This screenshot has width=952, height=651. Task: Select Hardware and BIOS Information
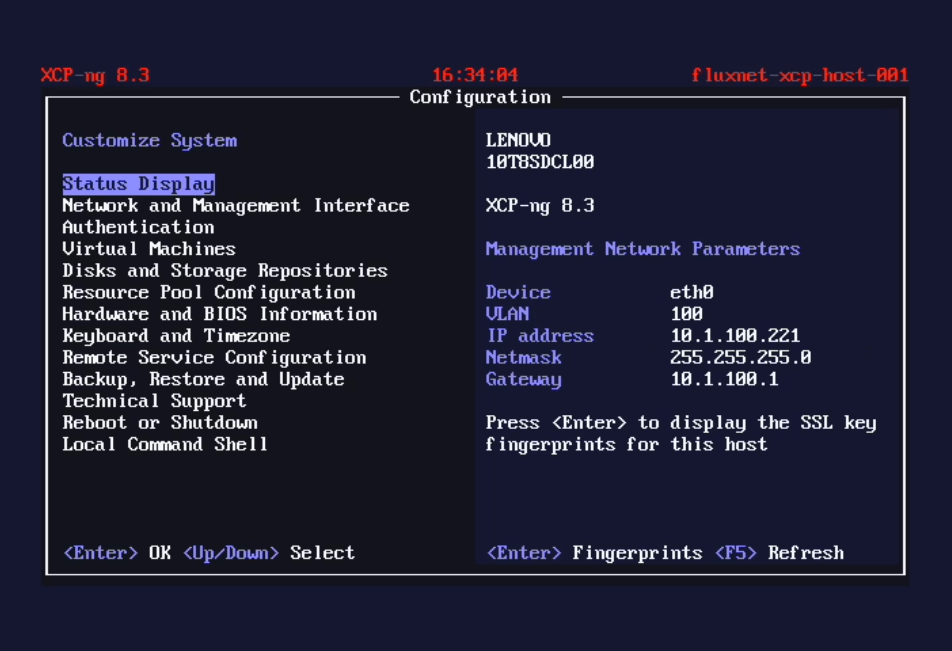point(219,314)
